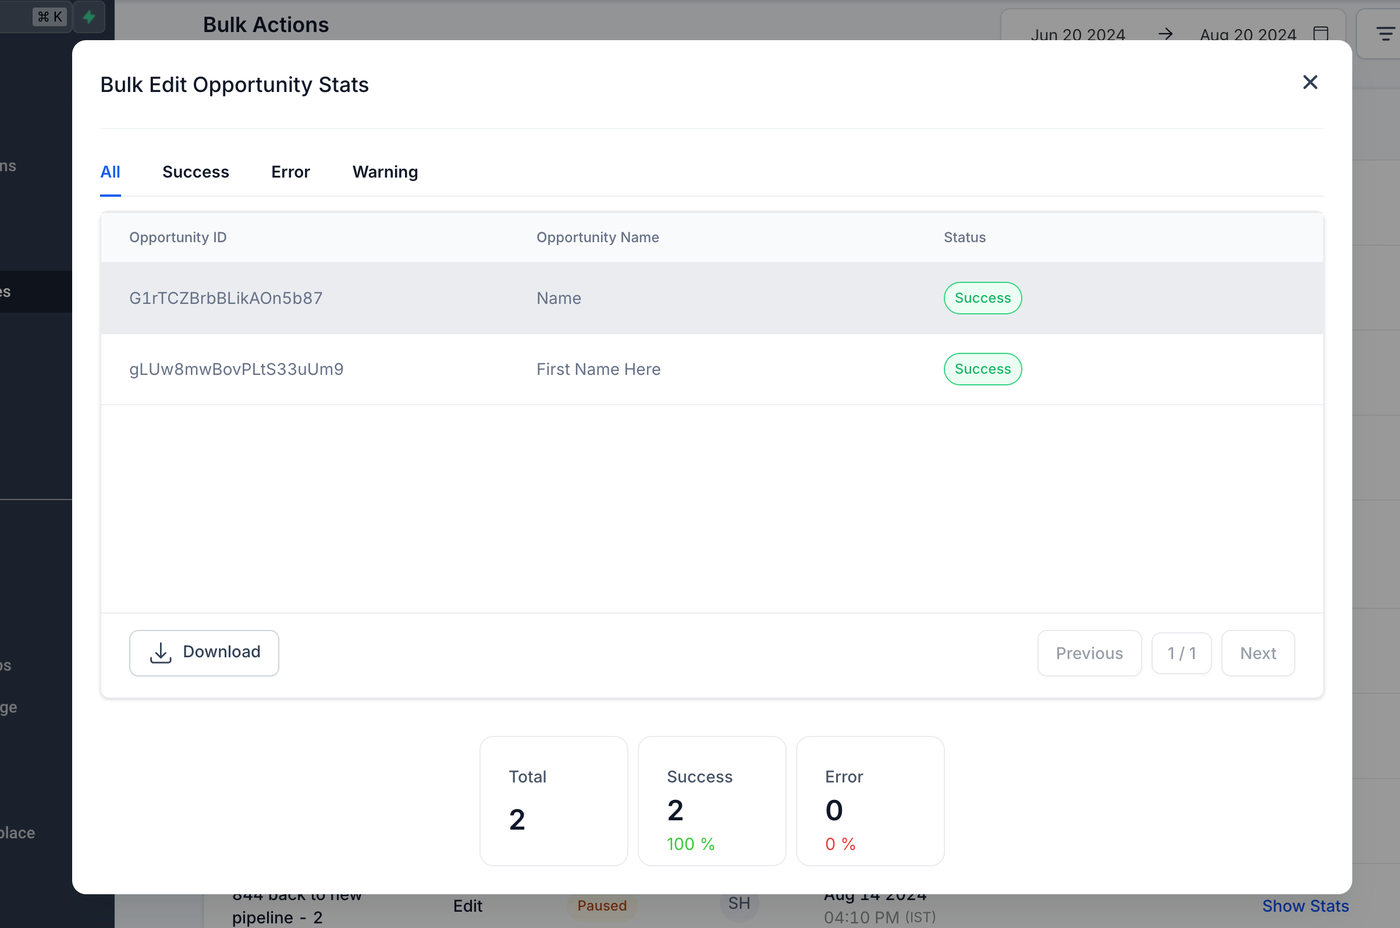Click the 1 / 1 page indicator
This screenshot has width=1400, height=928.
click(1181, 653)
